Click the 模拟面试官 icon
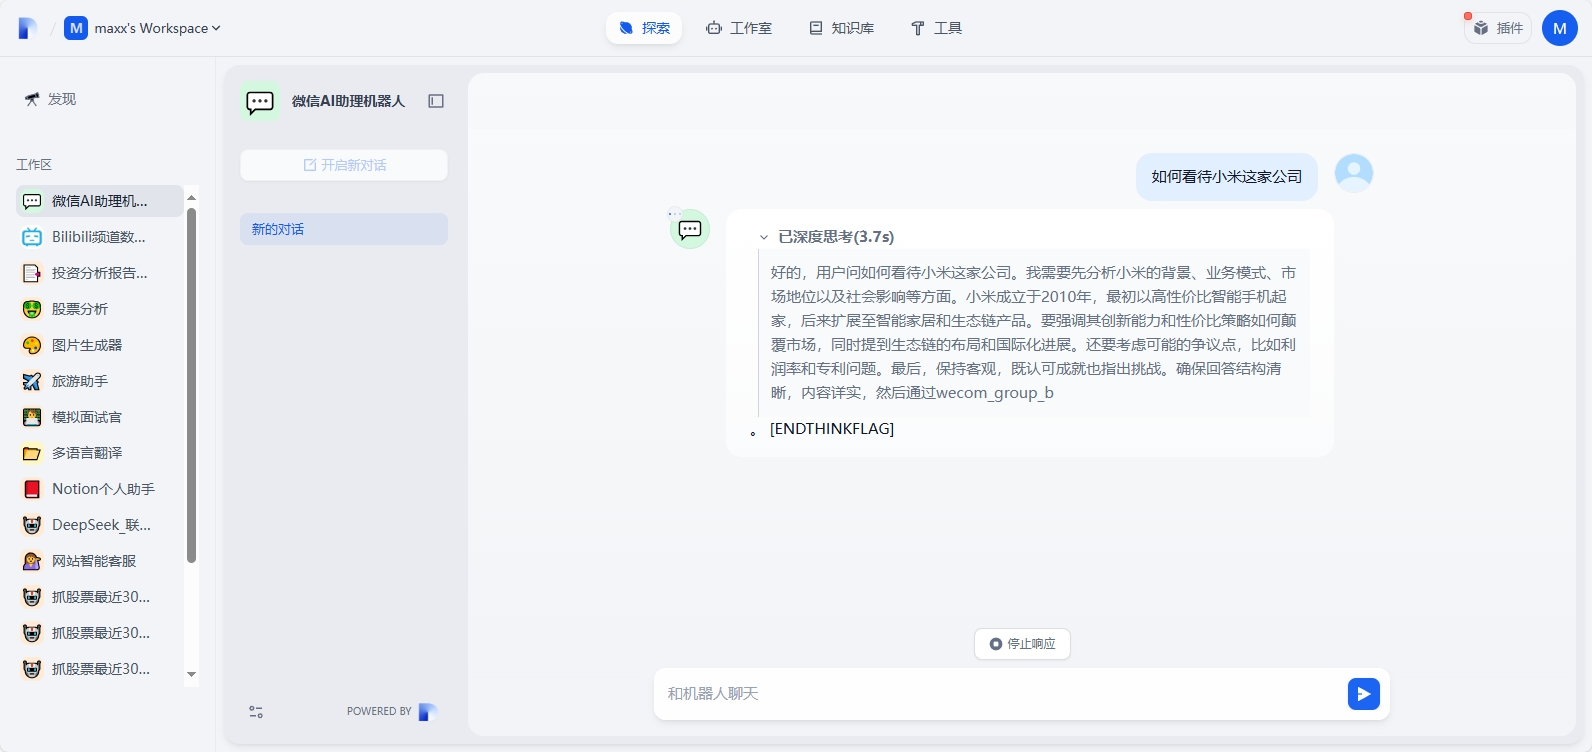 point(32,417)
